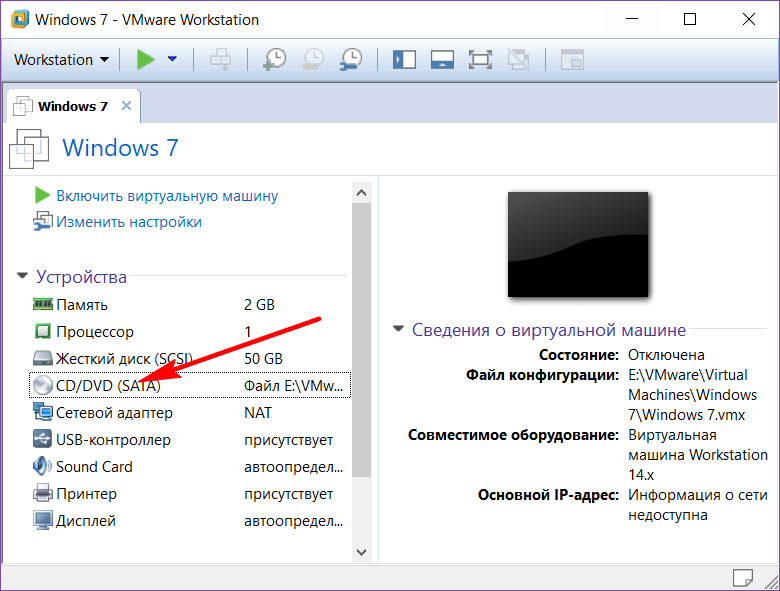Image resolution: width=780 pixels, height=591 pixels.
Task: Toggle the thumbnail bar icon
Action: tap(442, 60)
